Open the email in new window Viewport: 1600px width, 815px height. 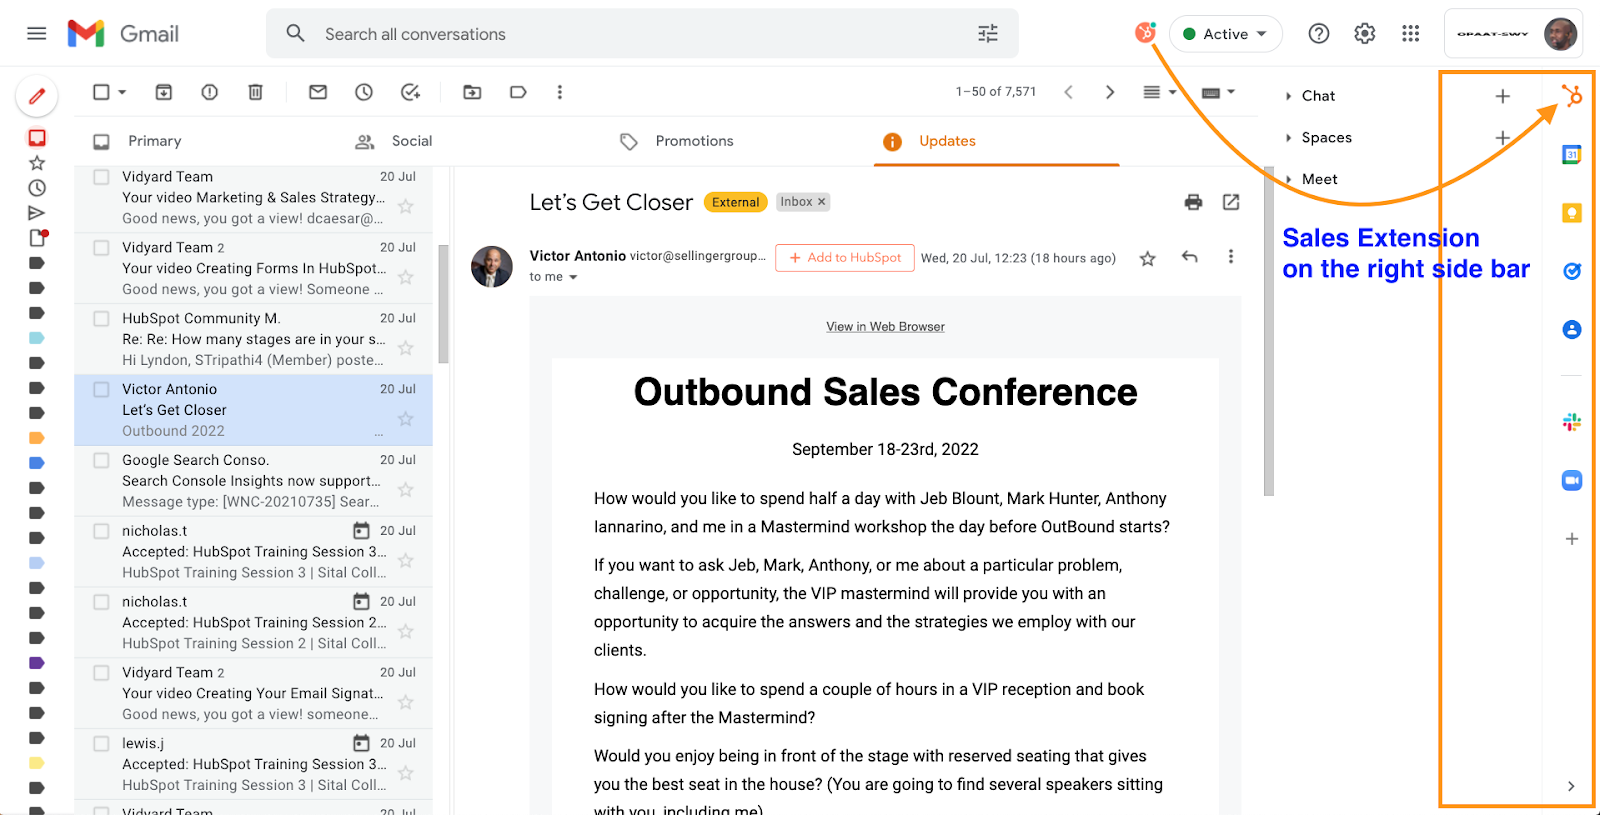click(x=1231, y=202)
